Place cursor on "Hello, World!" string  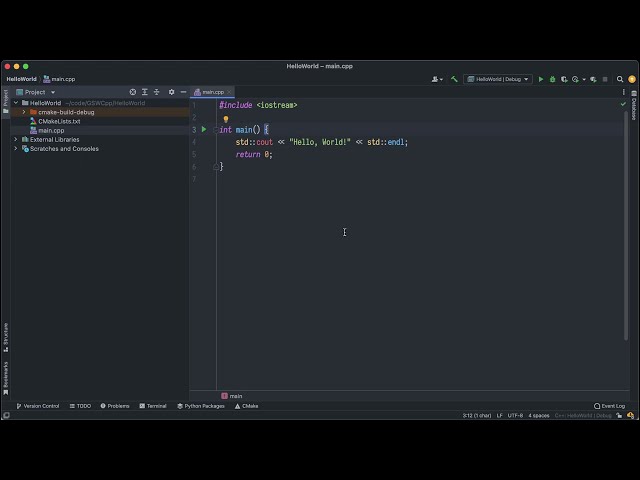click(x=320, y=142)
